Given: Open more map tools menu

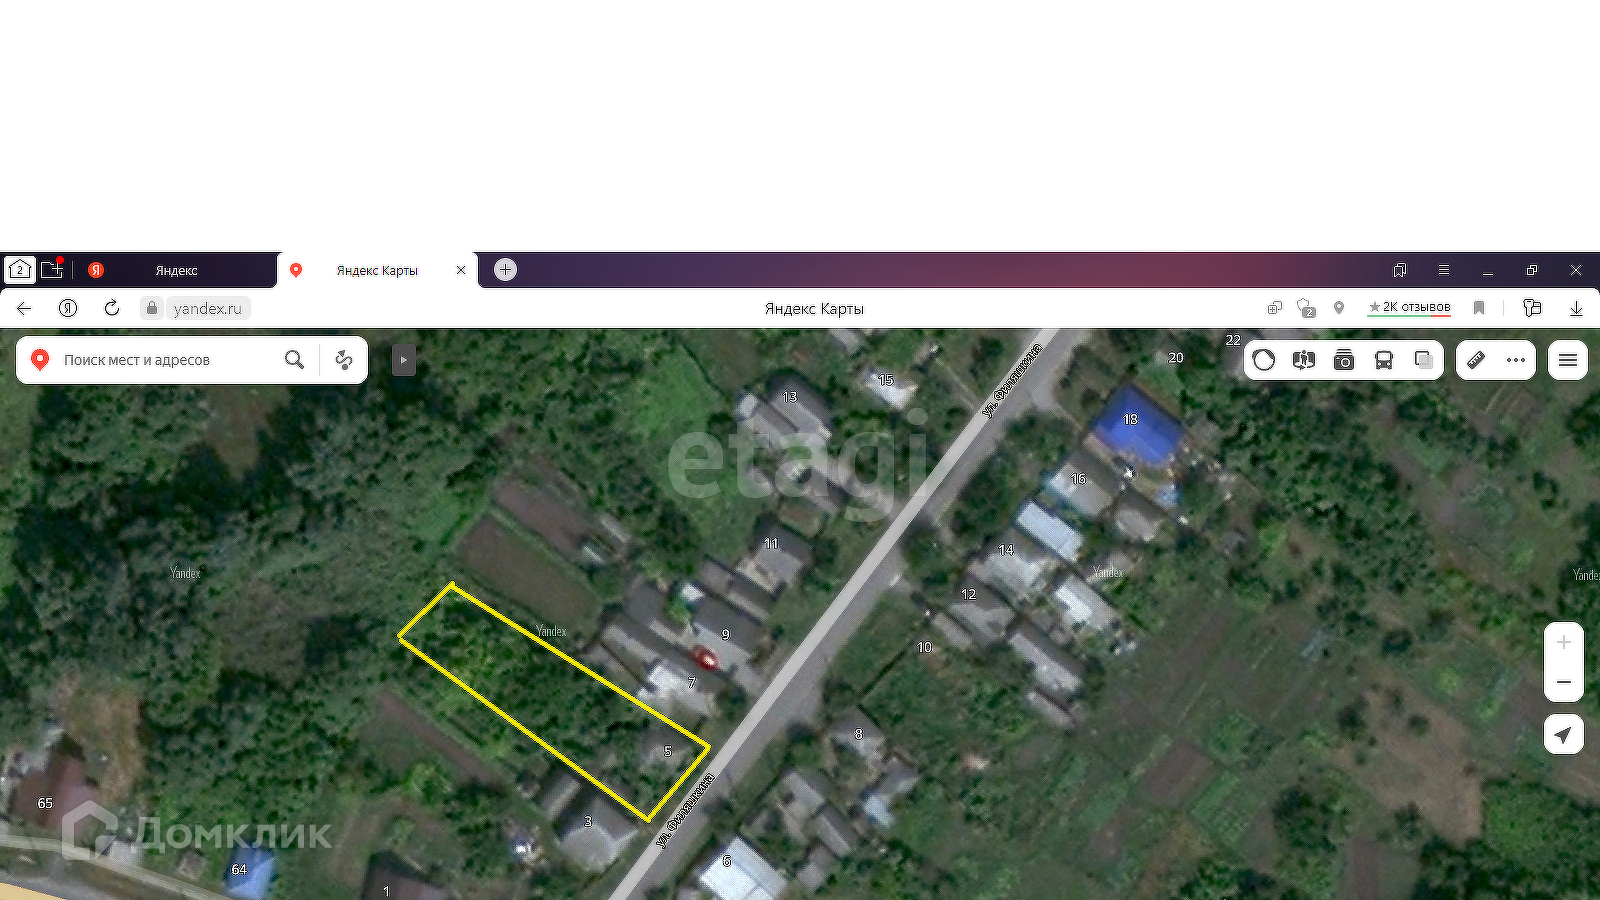Looking at the screenshot, I should click(x=1516, y=360).
